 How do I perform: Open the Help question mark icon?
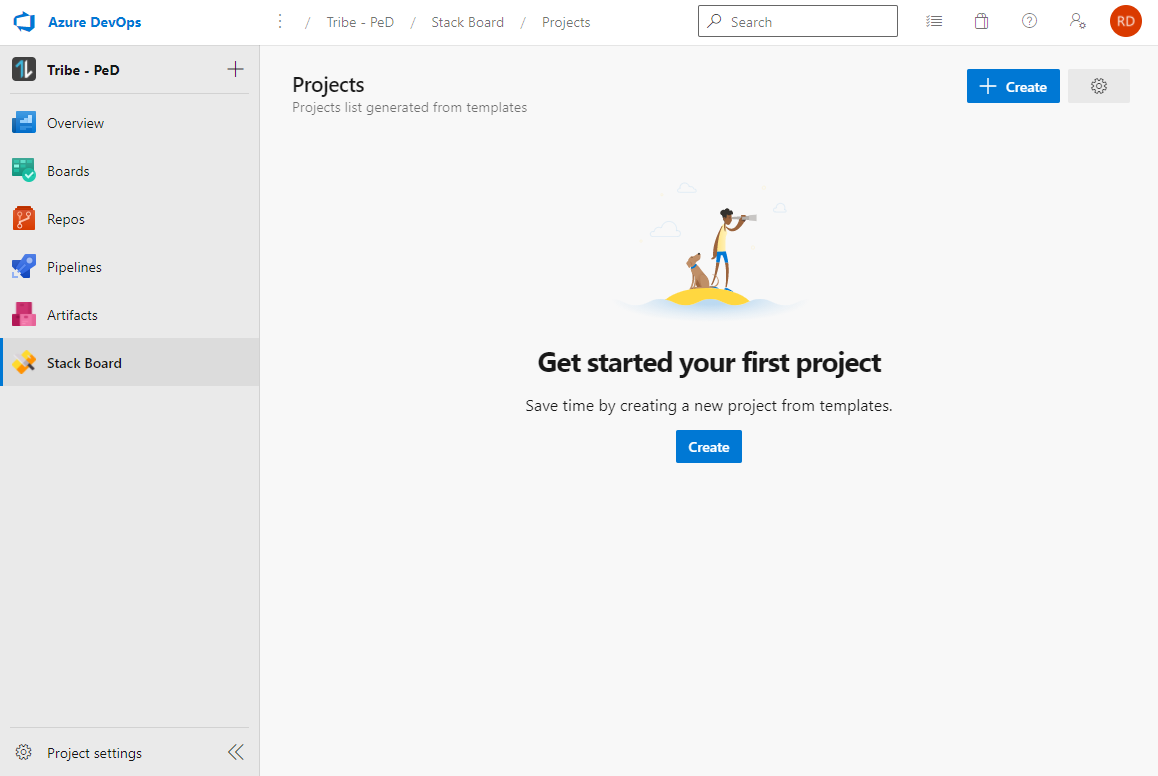(1029, 21)
